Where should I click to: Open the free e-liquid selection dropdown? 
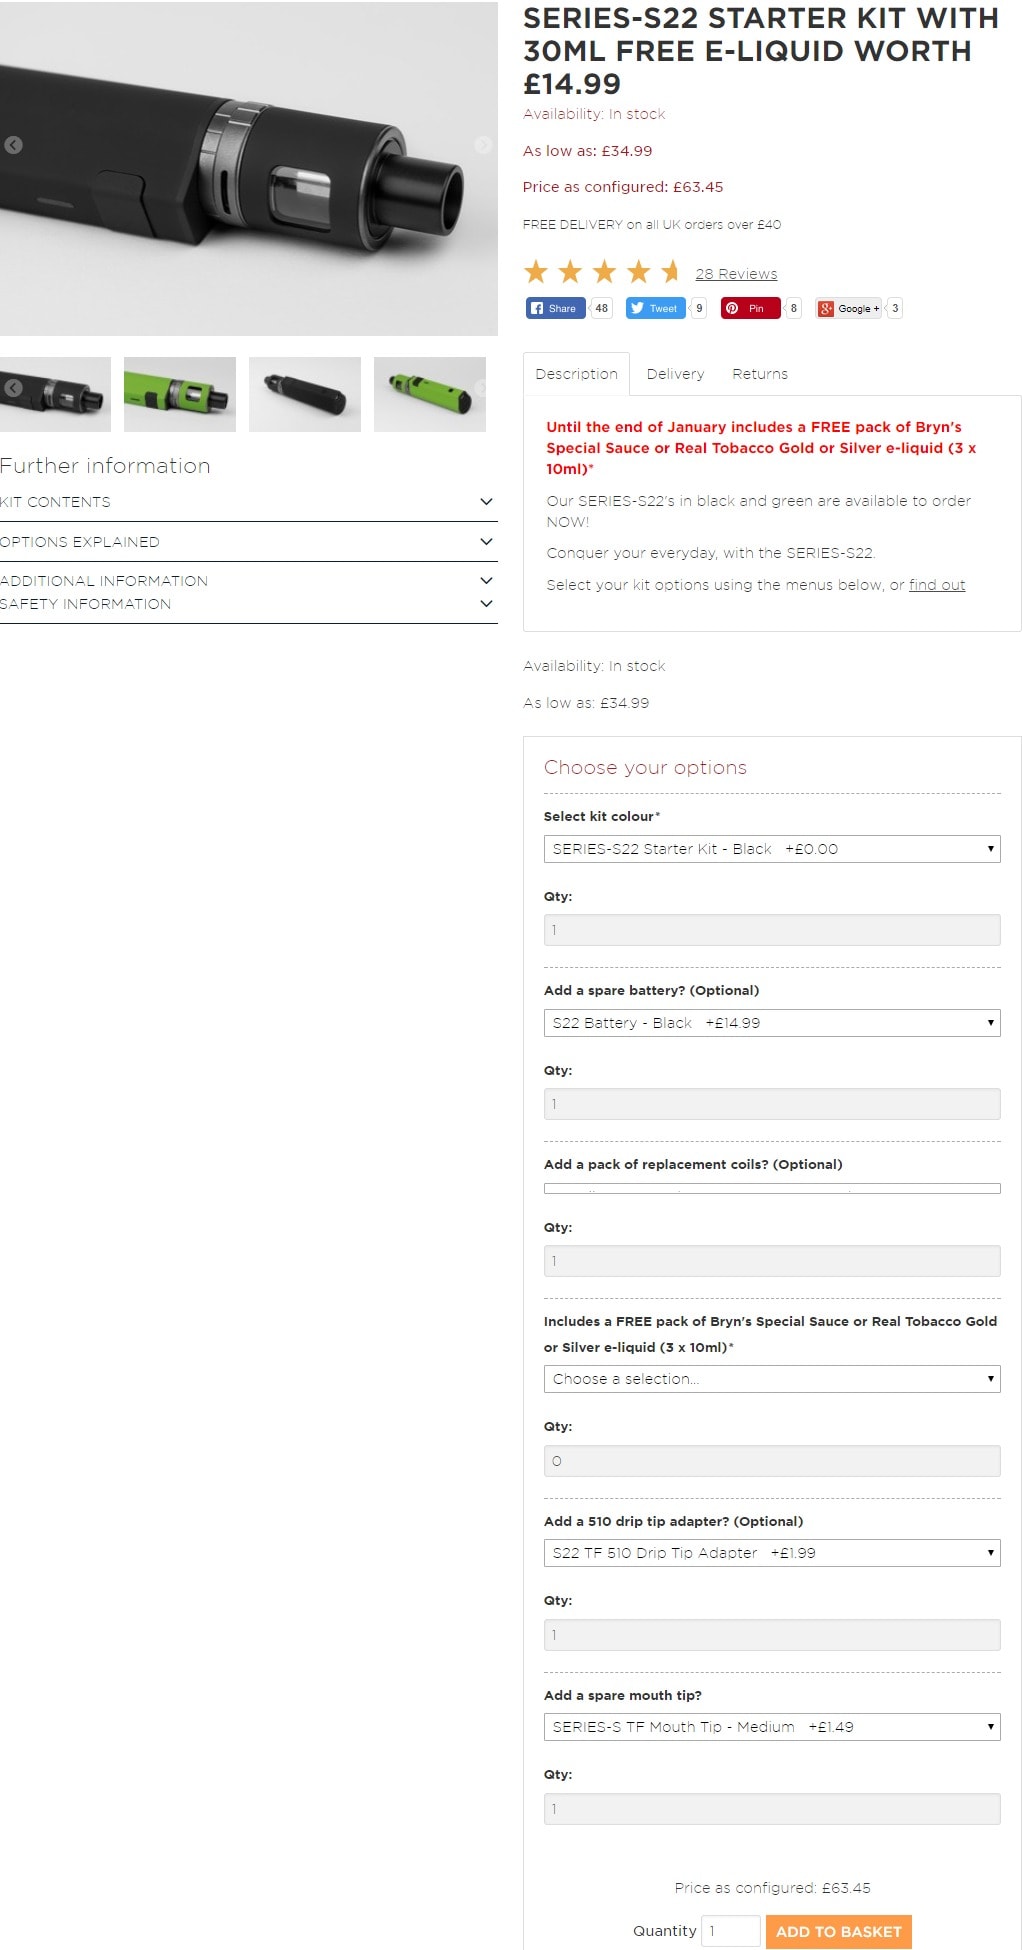pos(772,1379)
